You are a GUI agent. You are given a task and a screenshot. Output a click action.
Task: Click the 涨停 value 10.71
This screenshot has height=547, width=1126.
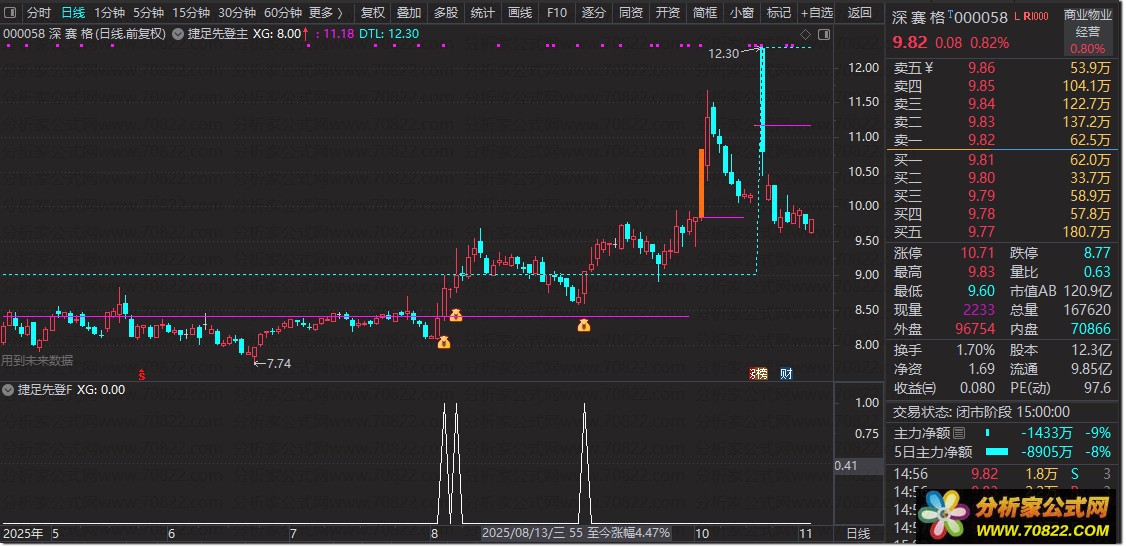coord(977,253)
